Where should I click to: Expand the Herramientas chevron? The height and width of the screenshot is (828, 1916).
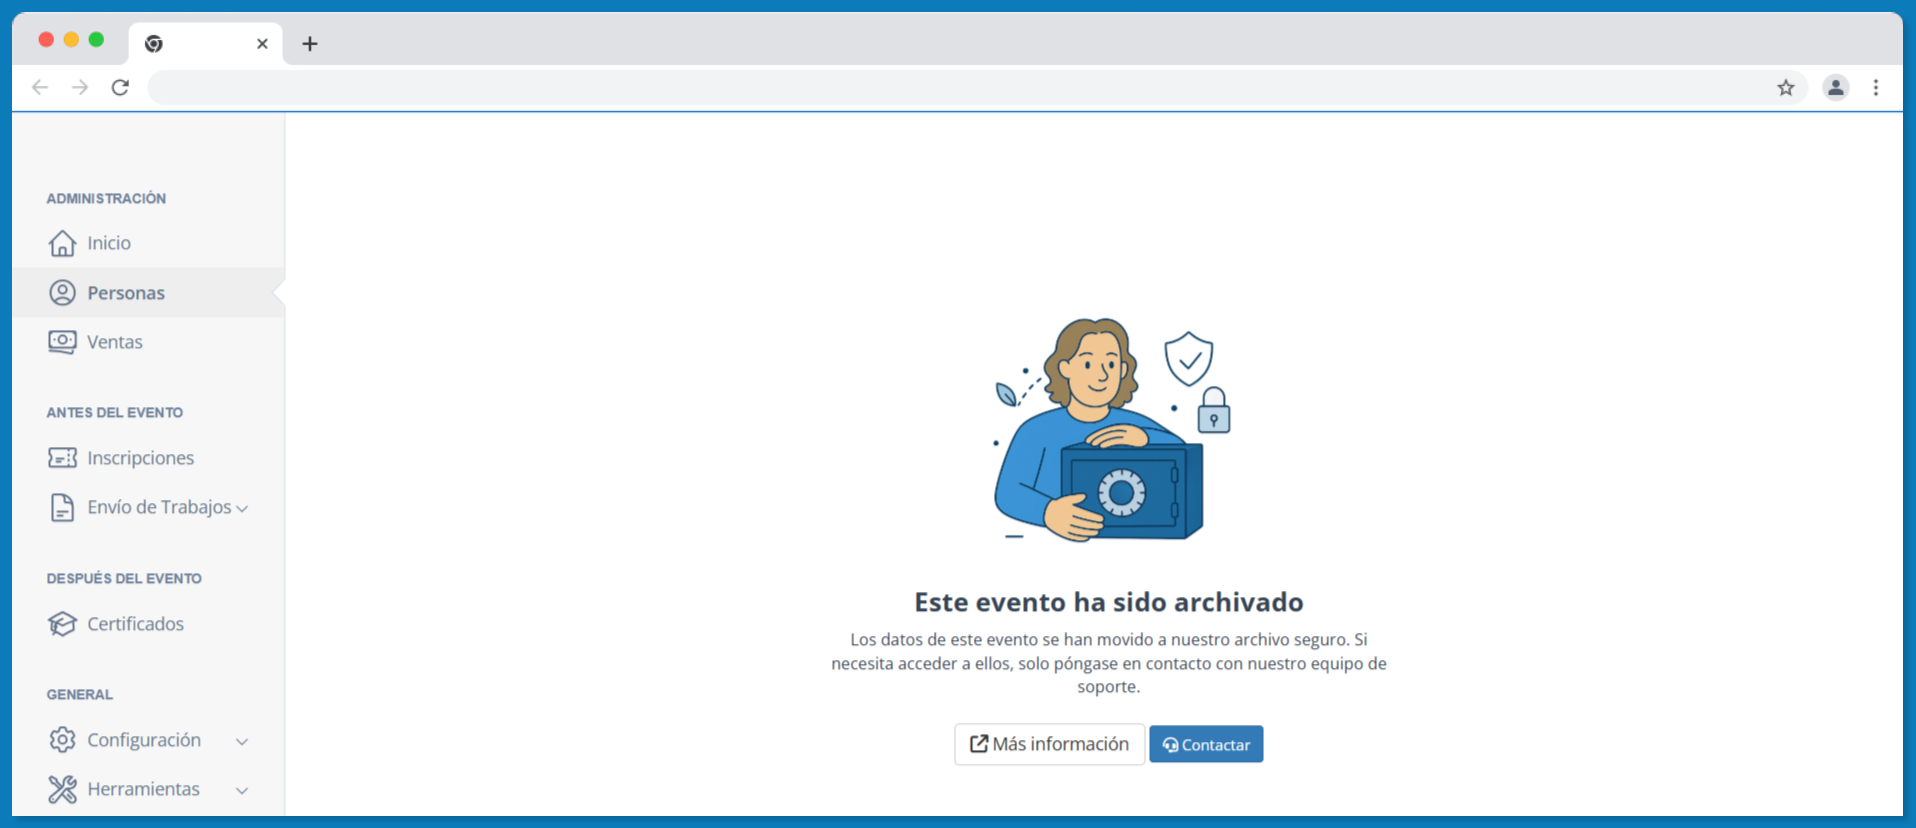click(242, 791)
